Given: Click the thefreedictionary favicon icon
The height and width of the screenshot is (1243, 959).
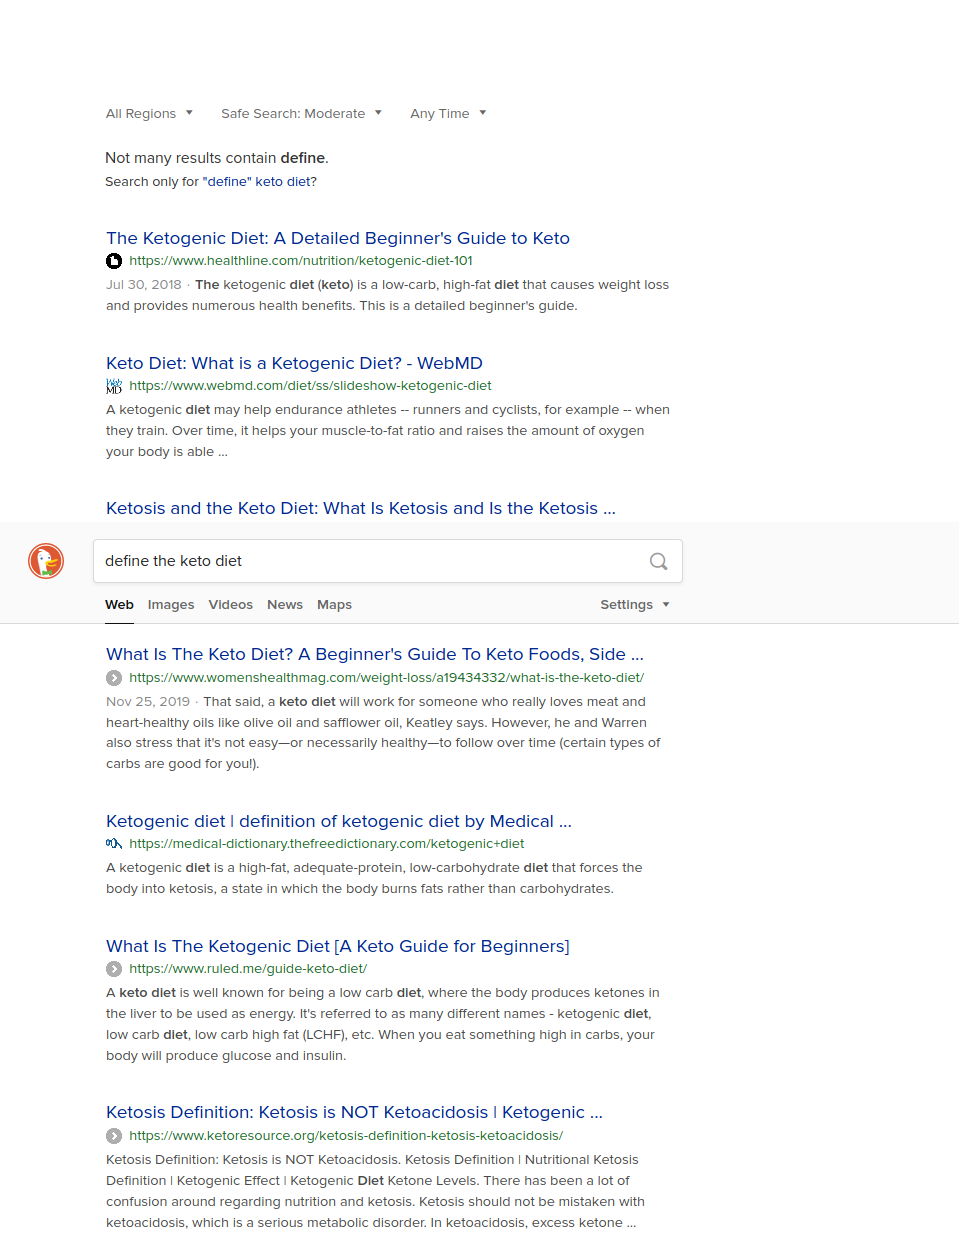Looking at the screenshot, I should click(x=114, y=844).
